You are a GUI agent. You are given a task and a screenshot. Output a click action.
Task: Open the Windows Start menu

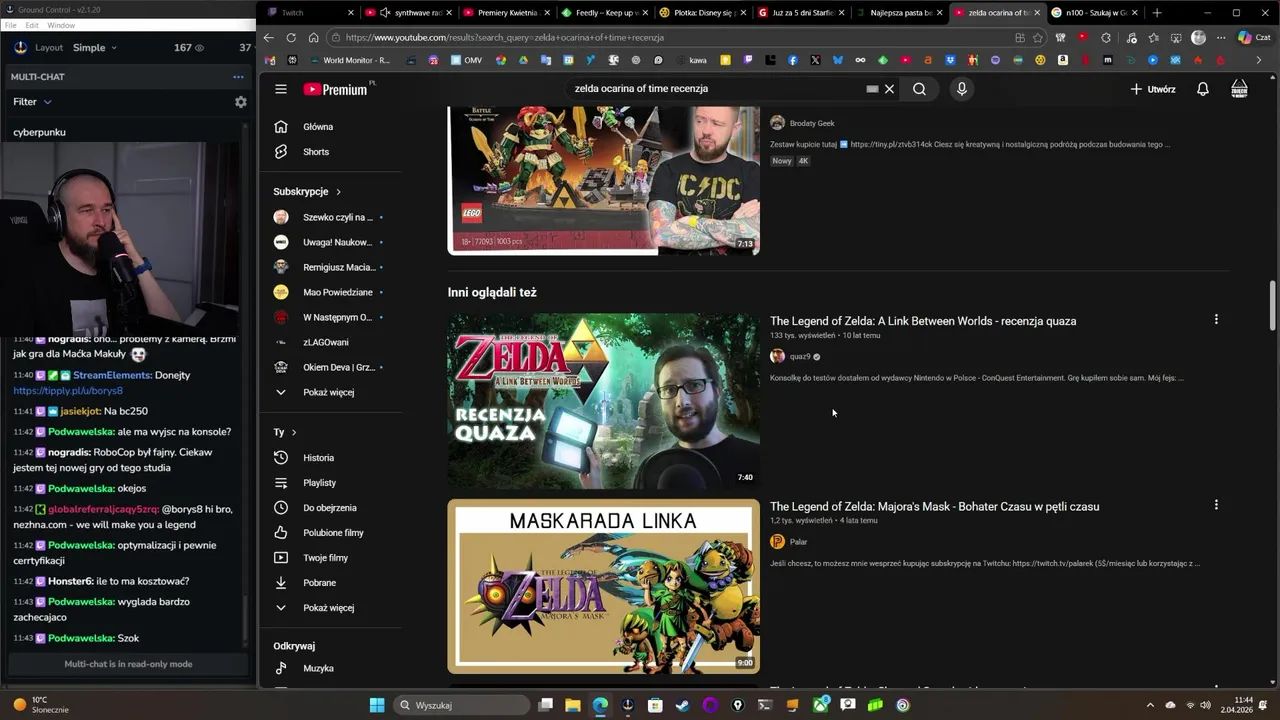pos(376,705)
